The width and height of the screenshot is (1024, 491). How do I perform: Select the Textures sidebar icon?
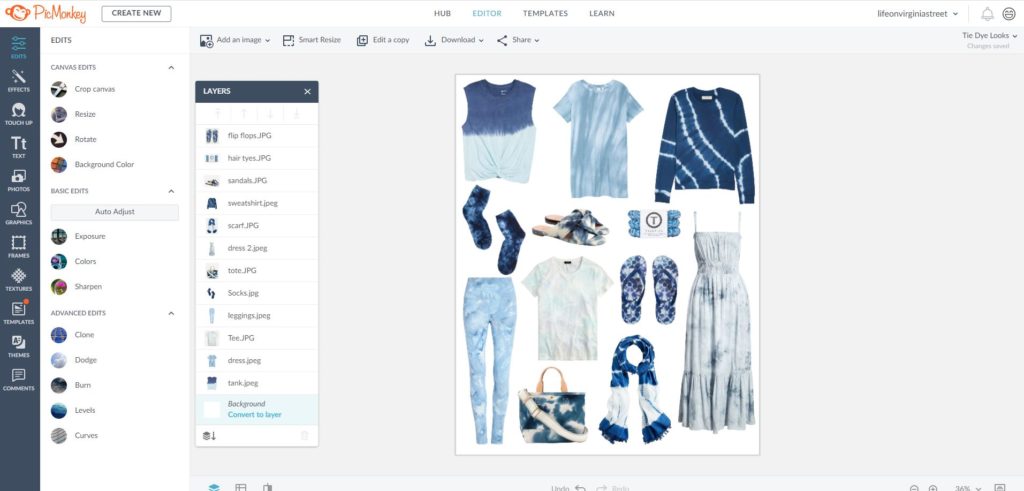(x=19, y=280)
